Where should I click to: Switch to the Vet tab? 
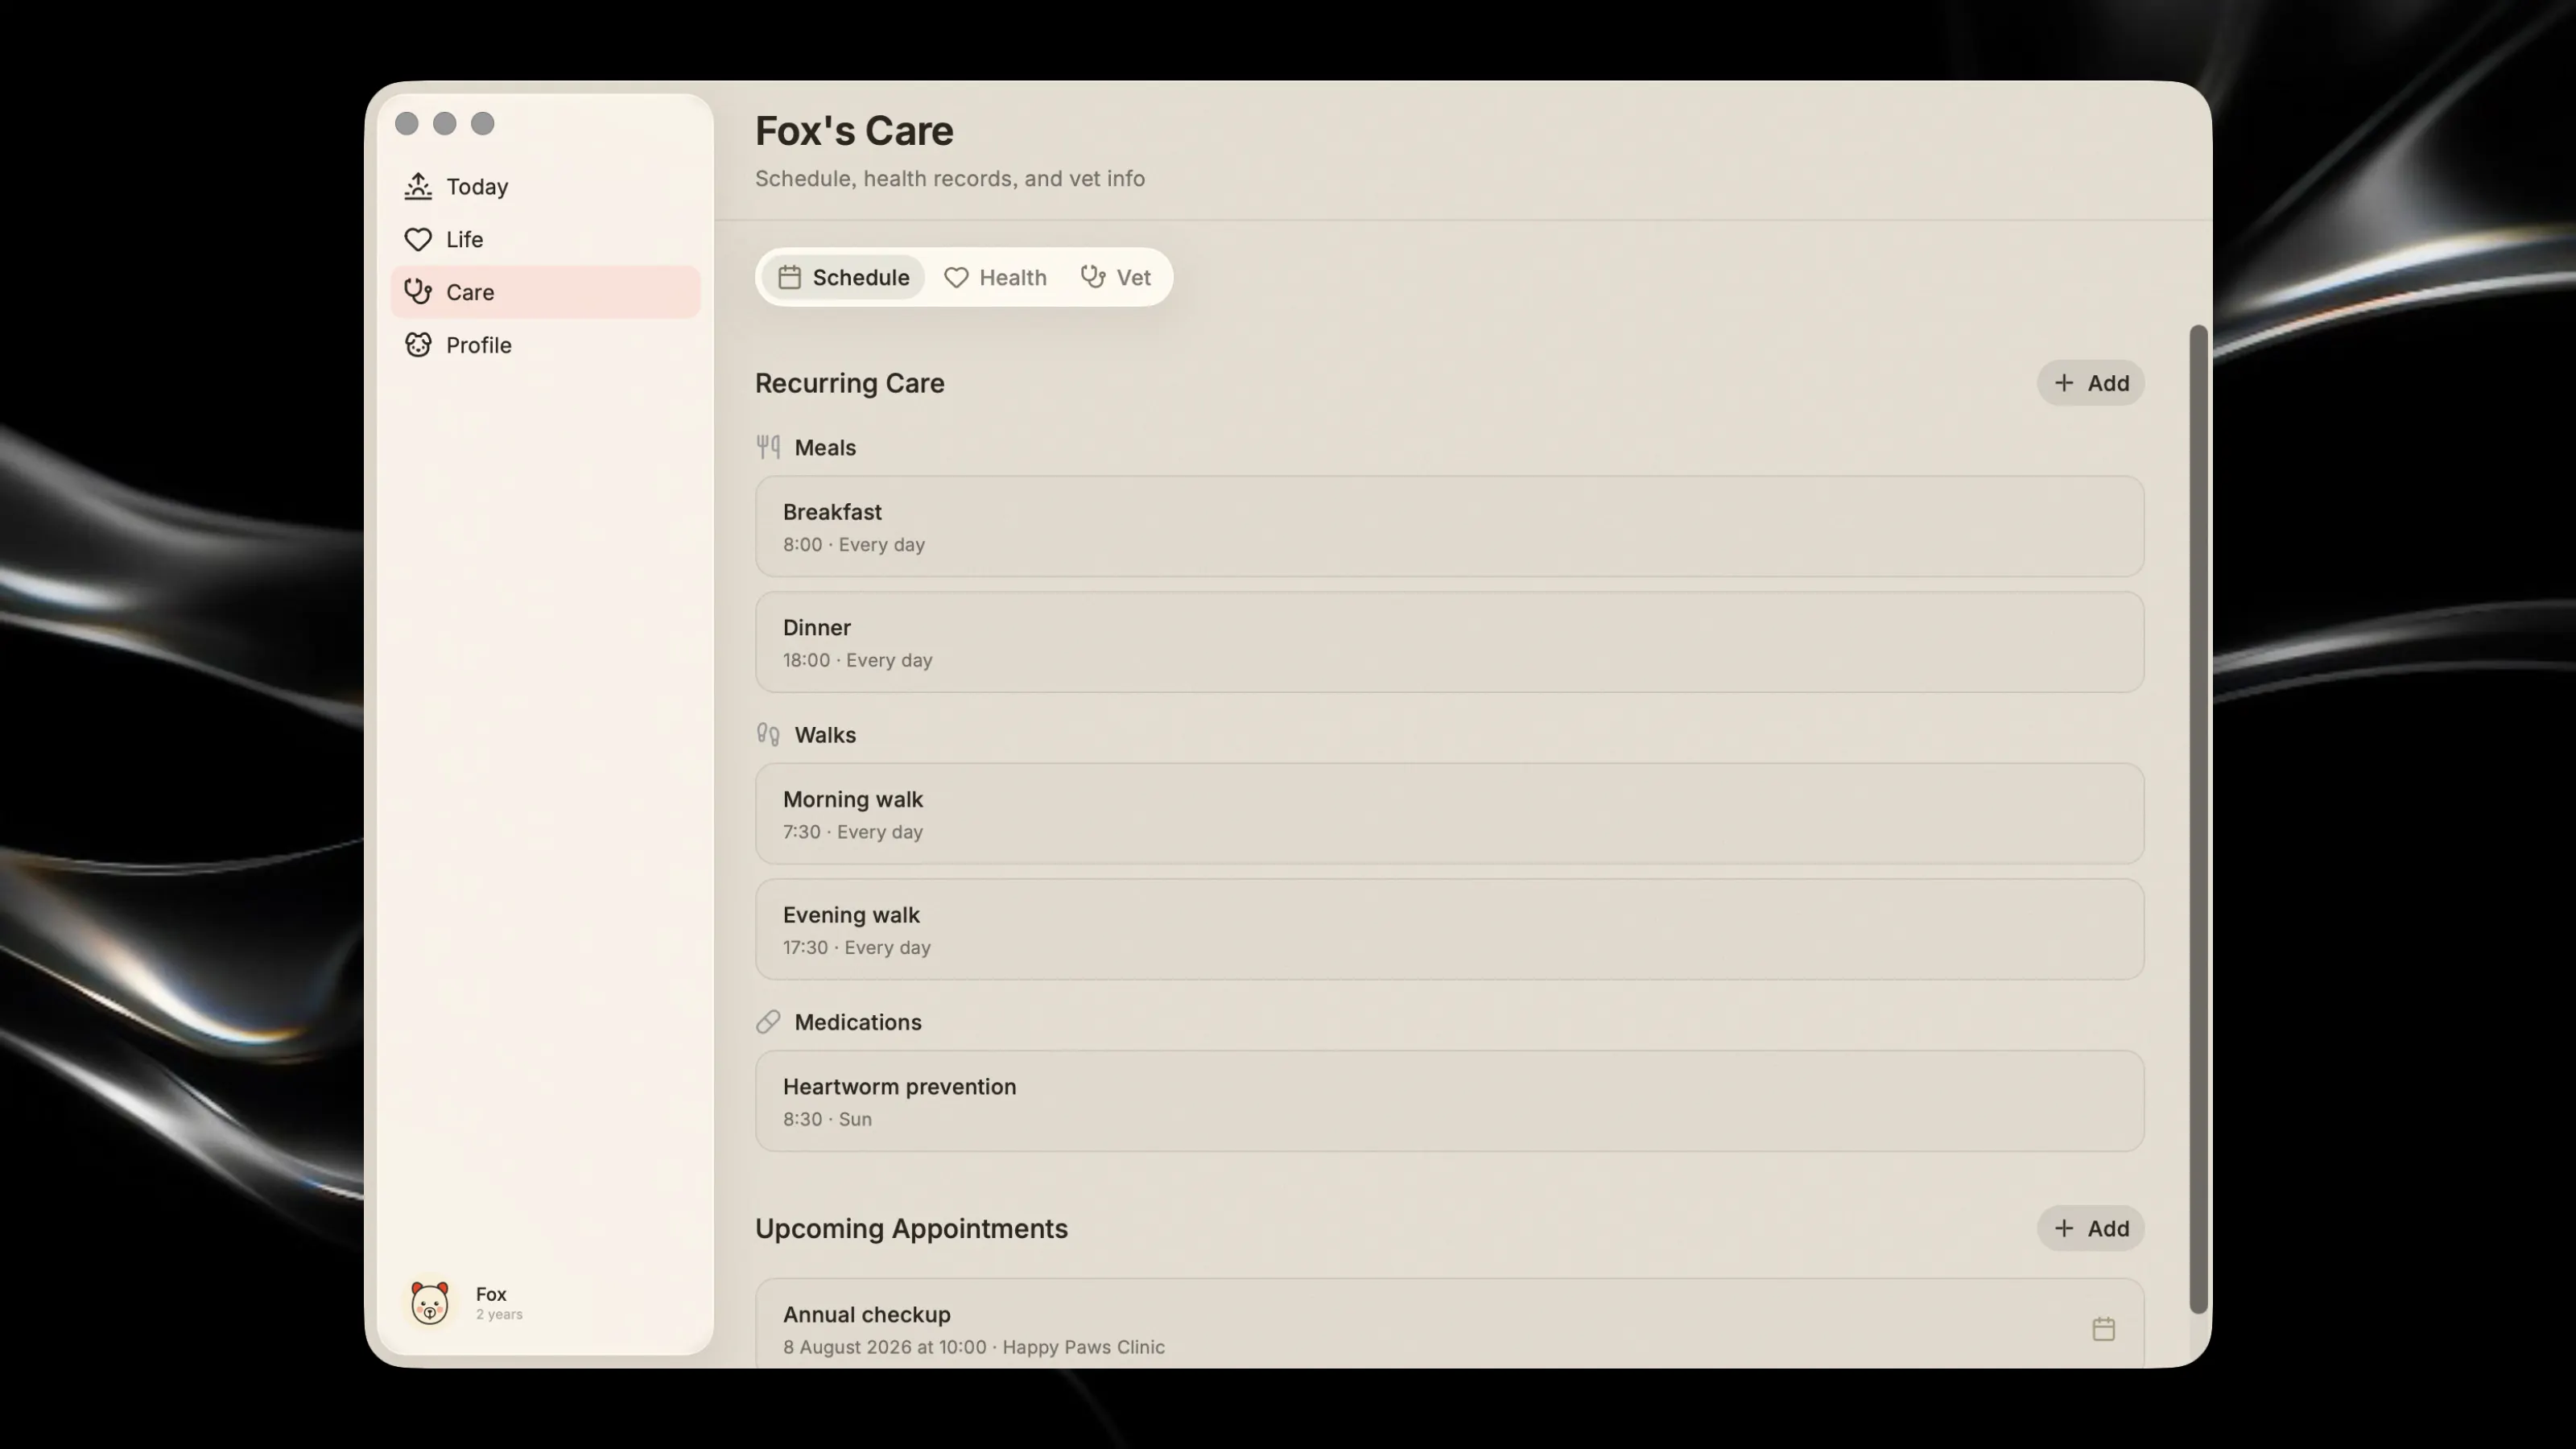[x=1116, y=277]
